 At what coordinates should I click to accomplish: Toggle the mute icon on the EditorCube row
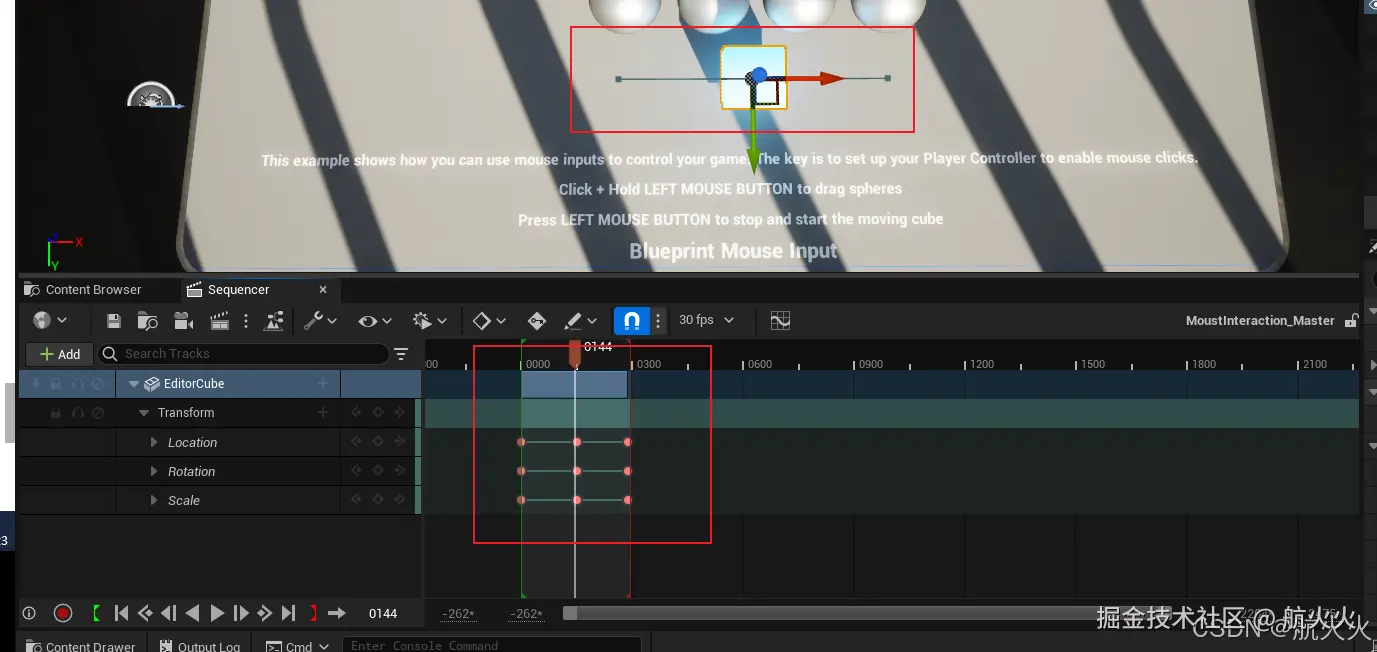pos(98,384)
